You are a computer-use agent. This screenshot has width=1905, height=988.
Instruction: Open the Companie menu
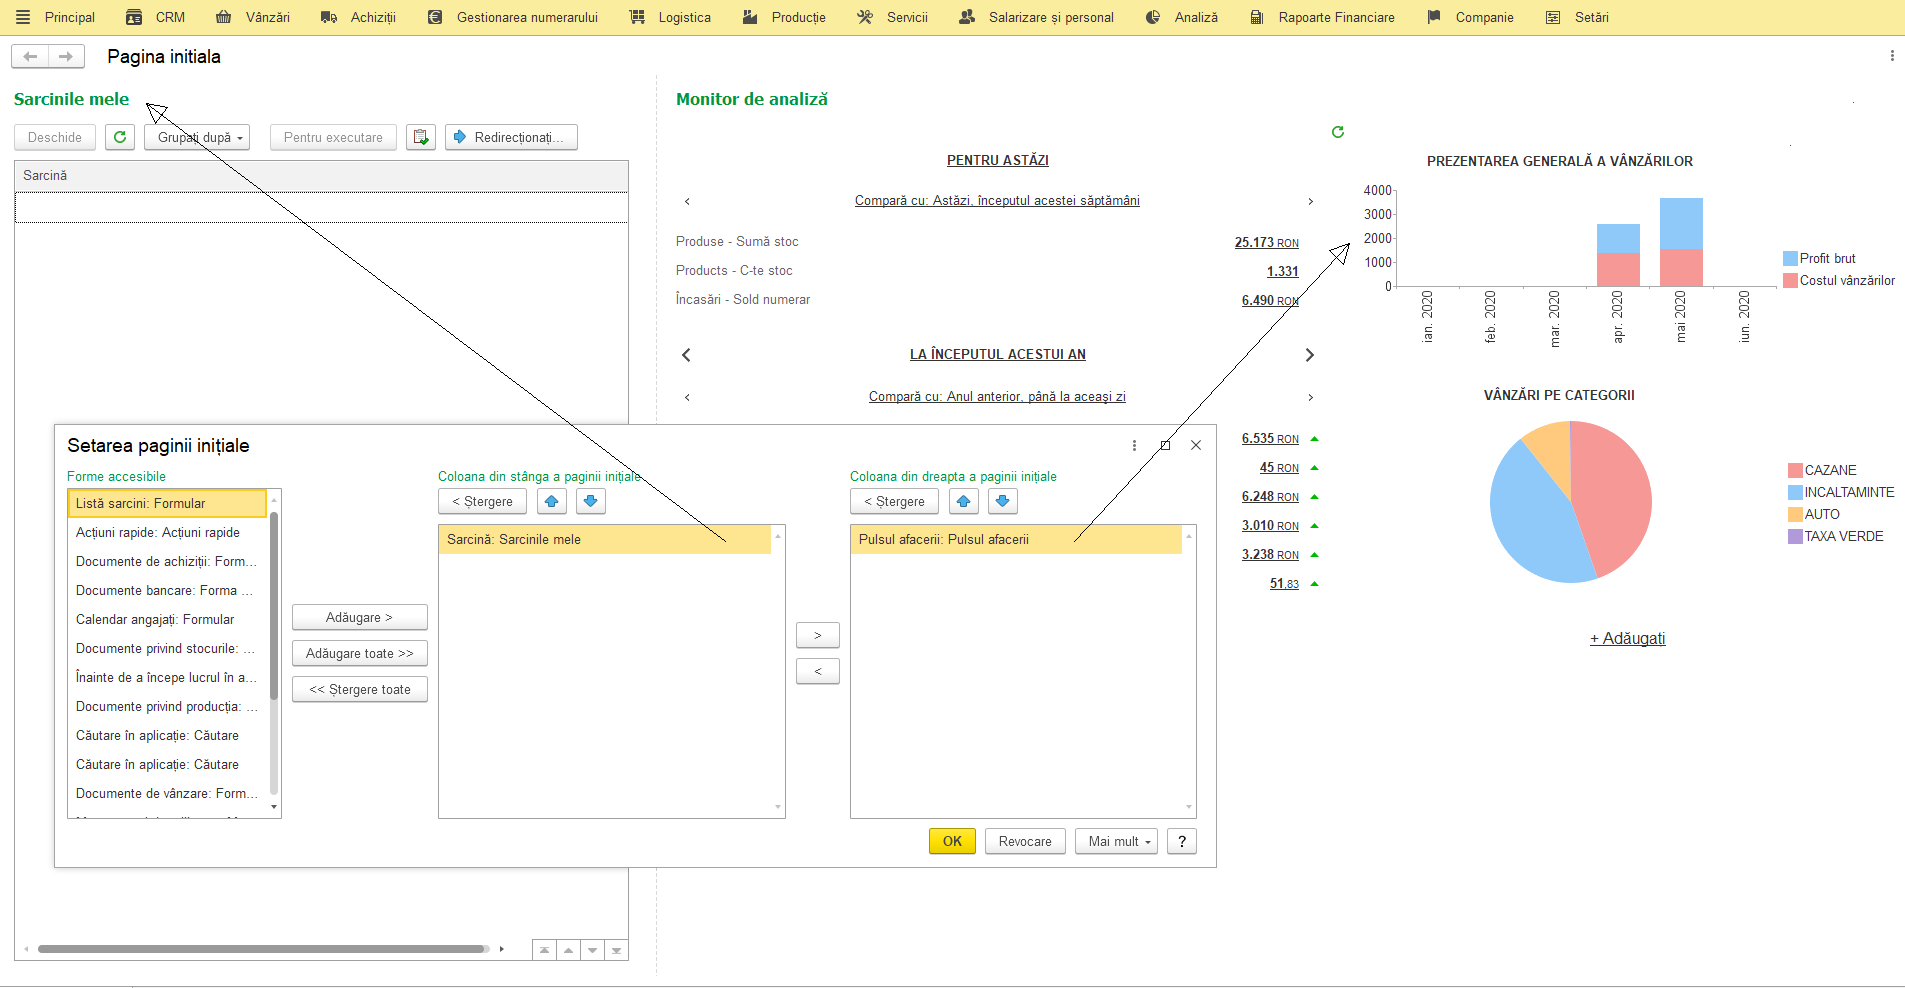[1470, 17]
